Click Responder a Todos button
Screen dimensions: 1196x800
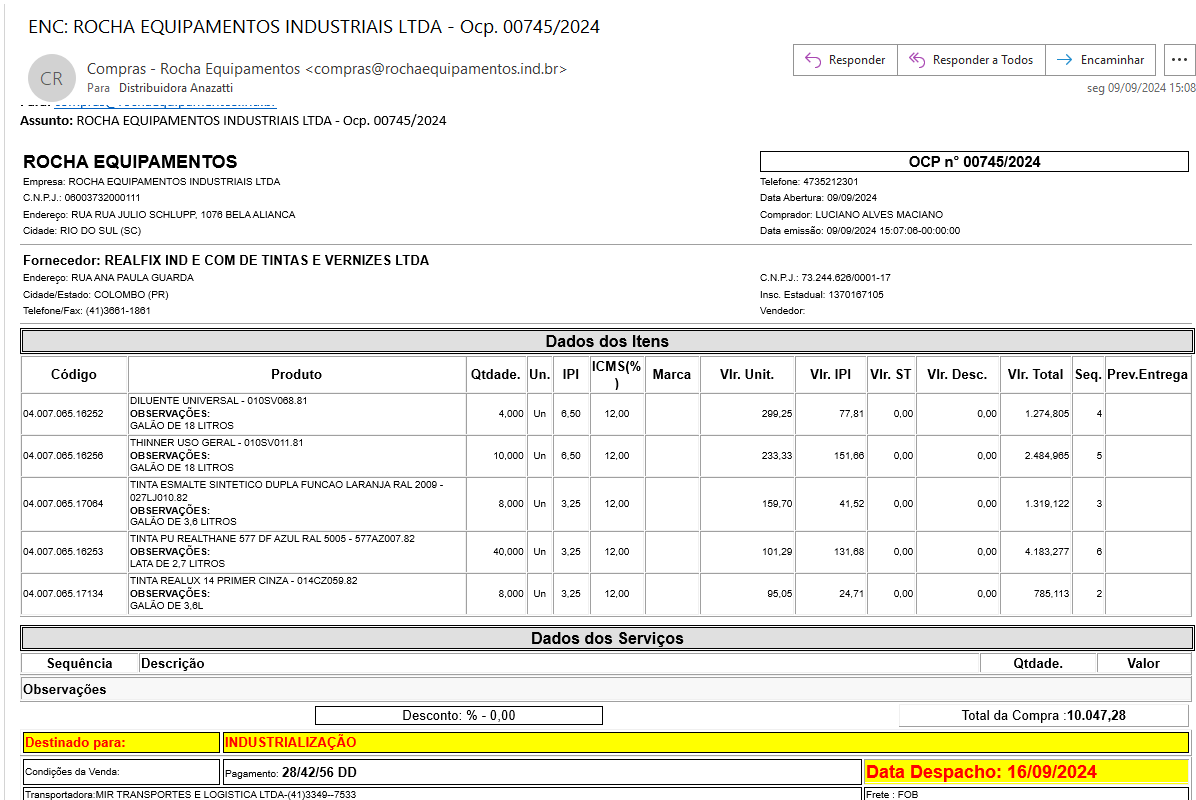971,60
